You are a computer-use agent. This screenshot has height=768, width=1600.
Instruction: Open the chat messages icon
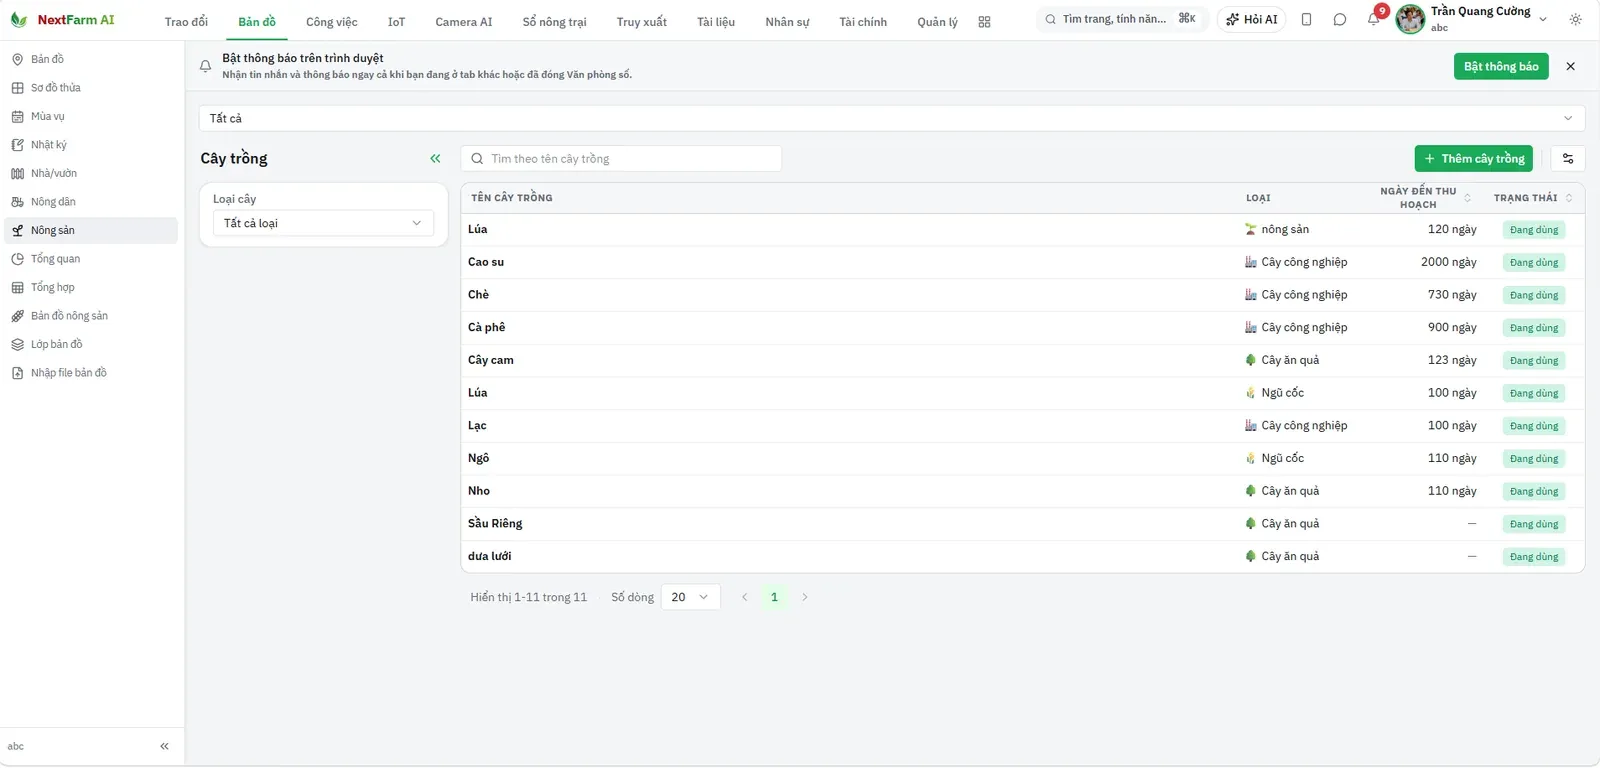1340,20
